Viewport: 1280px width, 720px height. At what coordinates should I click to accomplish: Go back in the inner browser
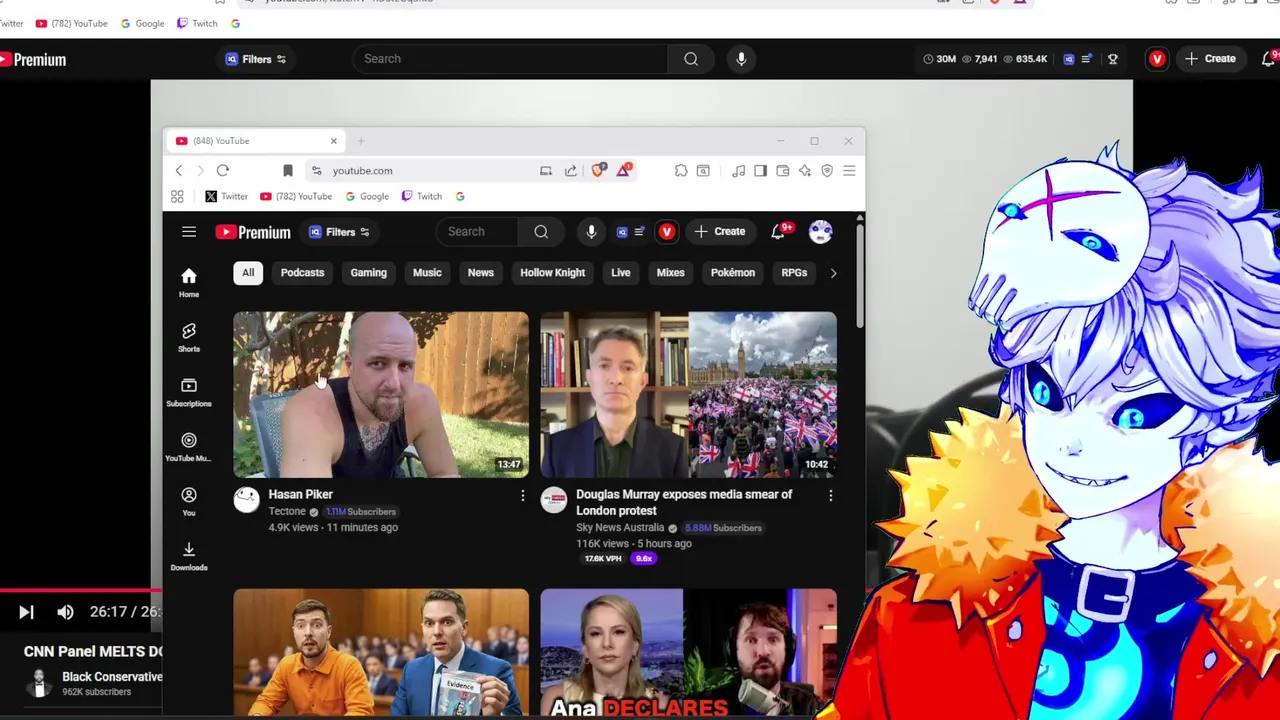179,171
